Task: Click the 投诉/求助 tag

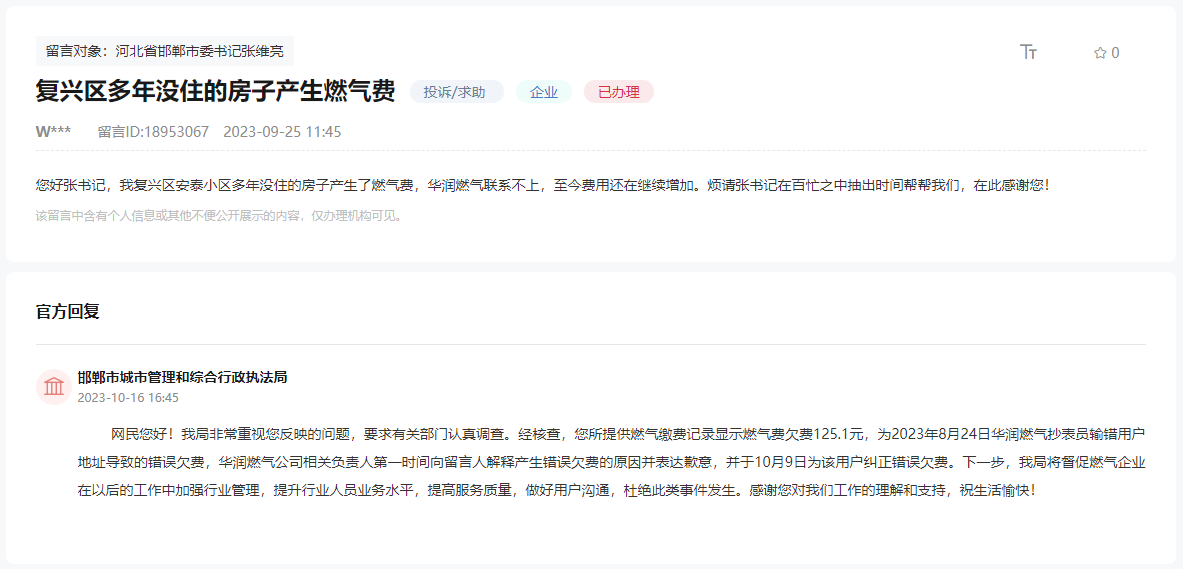Action: coord(456,92)
